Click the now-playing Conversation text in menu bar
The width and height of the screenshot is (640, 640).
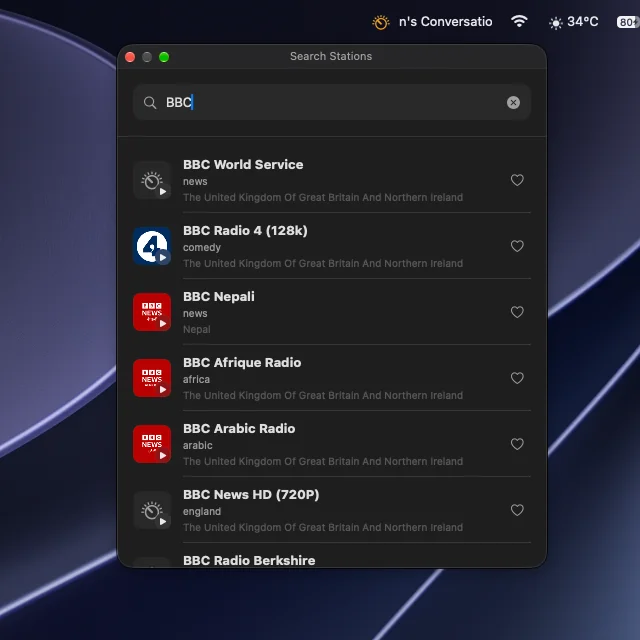[445, 22]
